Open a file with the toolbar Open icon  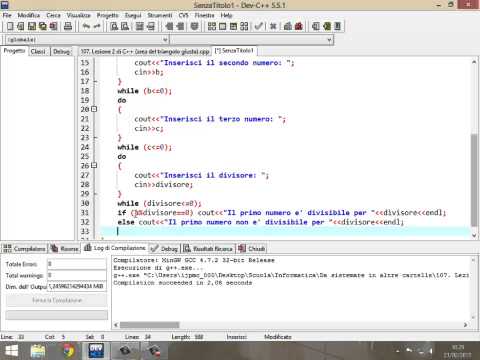coord(21,26)
